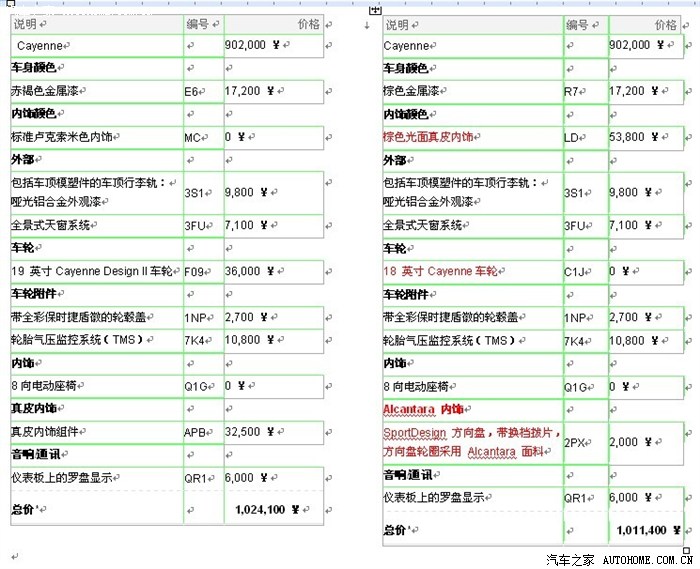Click the LD code cell in right table
700x569 pixels.
click(586, 138)
